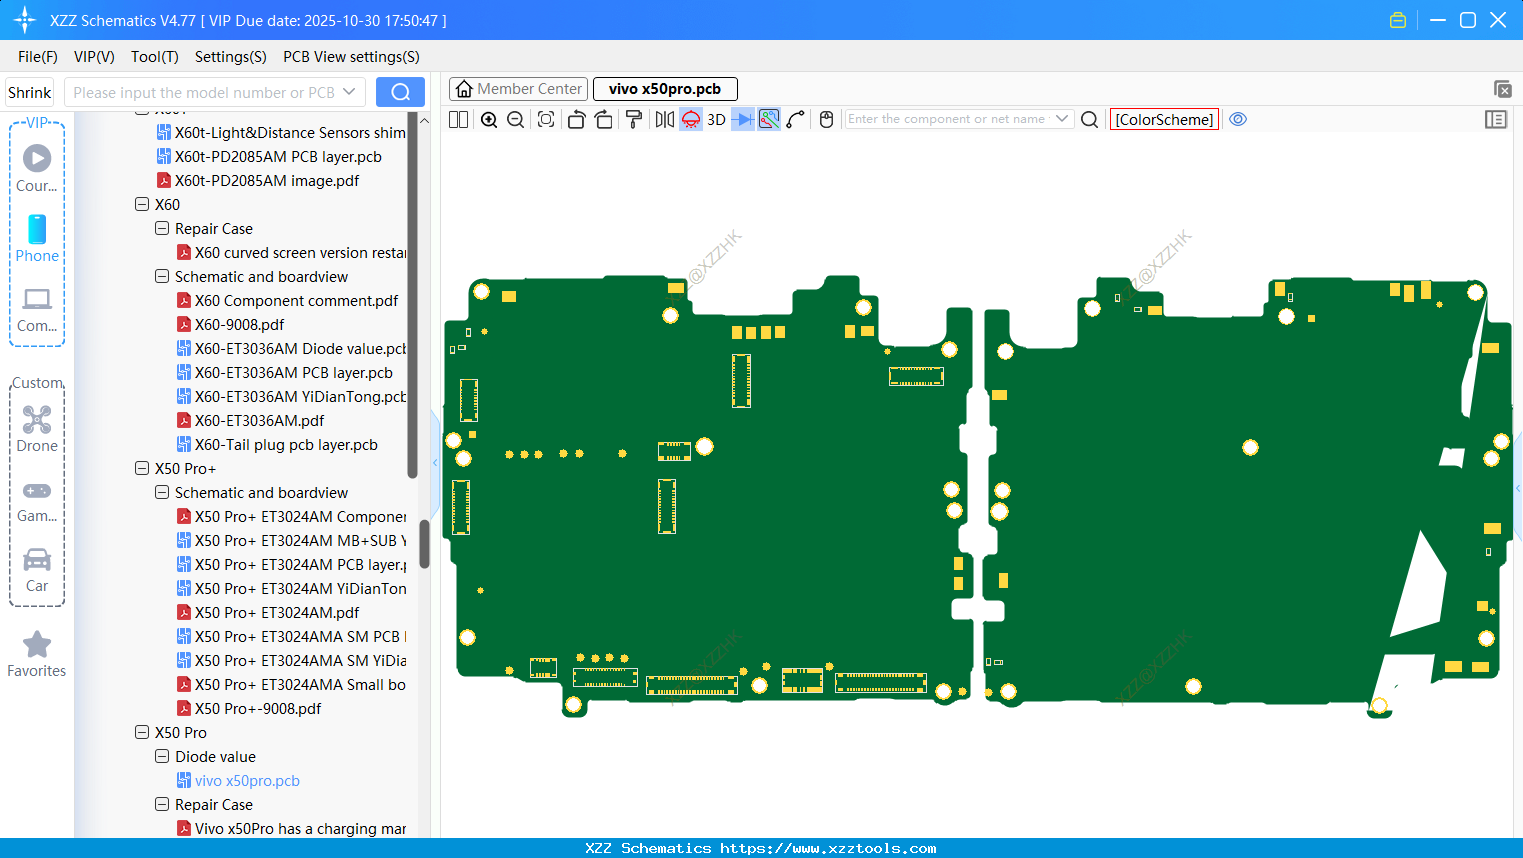Image resolution: width=1523 pixels, height=858 pixels.
Task: Open the ColorScheme picker
Action: (1164, 119)
